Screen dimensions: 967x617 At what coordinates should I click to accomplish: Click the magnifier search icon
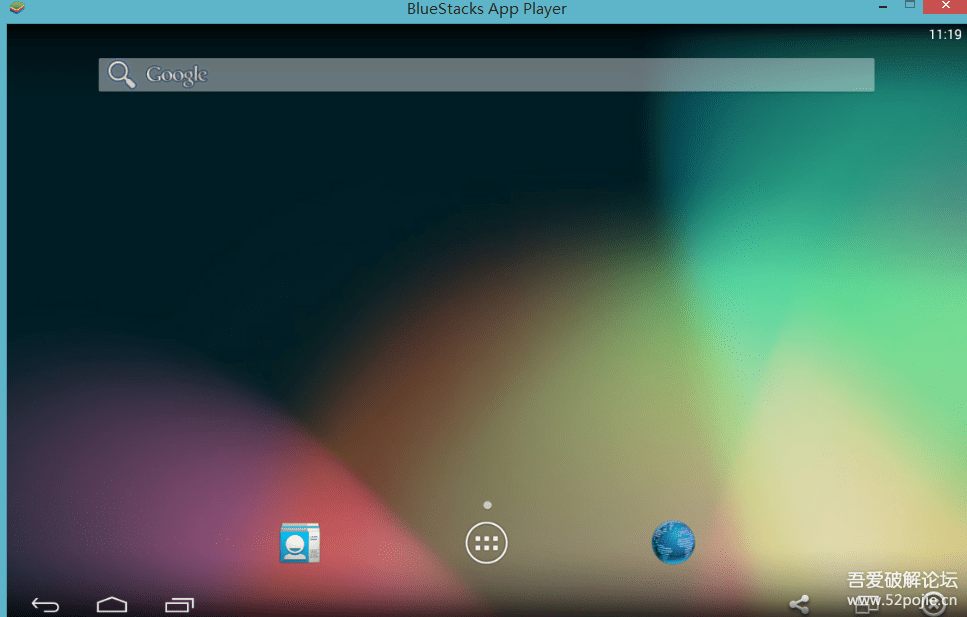(x=121, y=75)
